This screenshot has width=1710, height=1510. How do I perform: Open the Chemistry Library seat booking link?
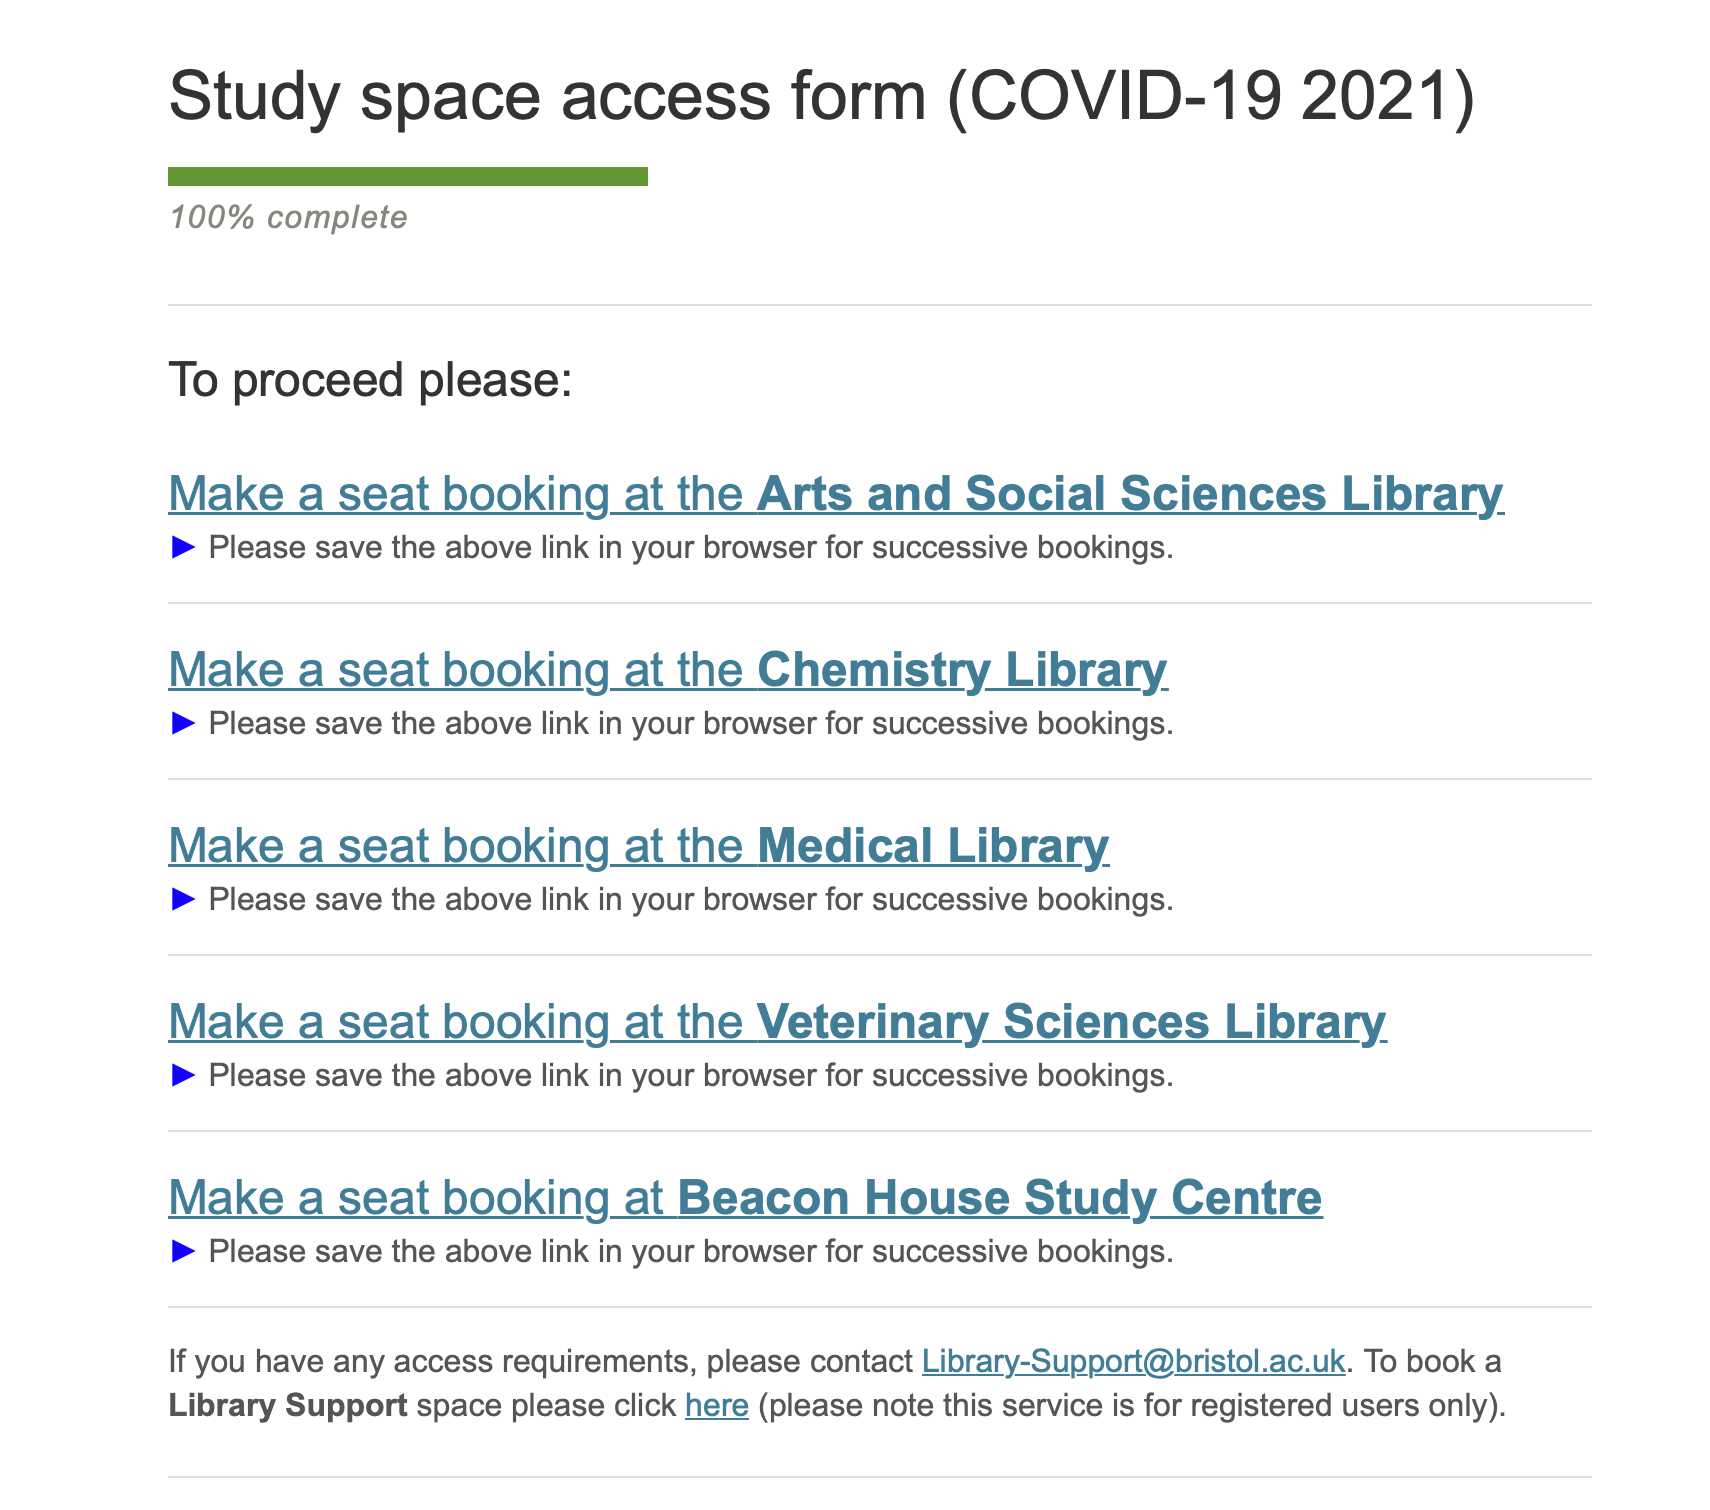tap(667, 670)
